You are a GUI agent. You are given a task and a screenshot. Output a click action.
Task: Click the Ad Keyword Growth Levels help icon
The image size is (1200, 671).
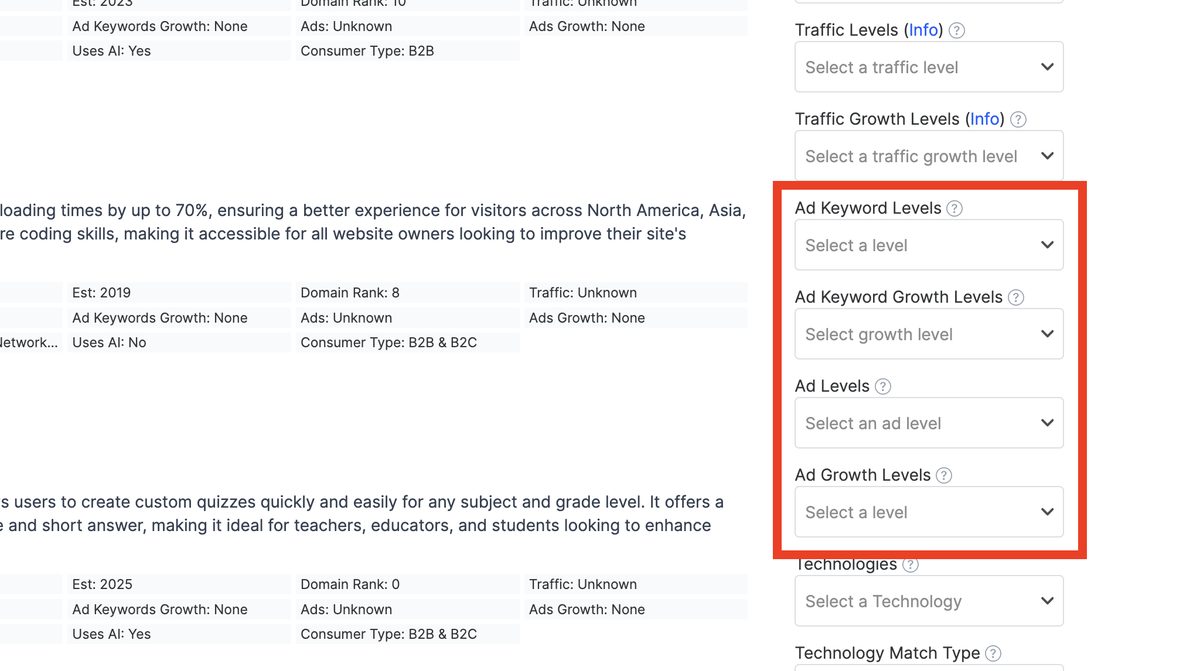[x=1017, y=296]
